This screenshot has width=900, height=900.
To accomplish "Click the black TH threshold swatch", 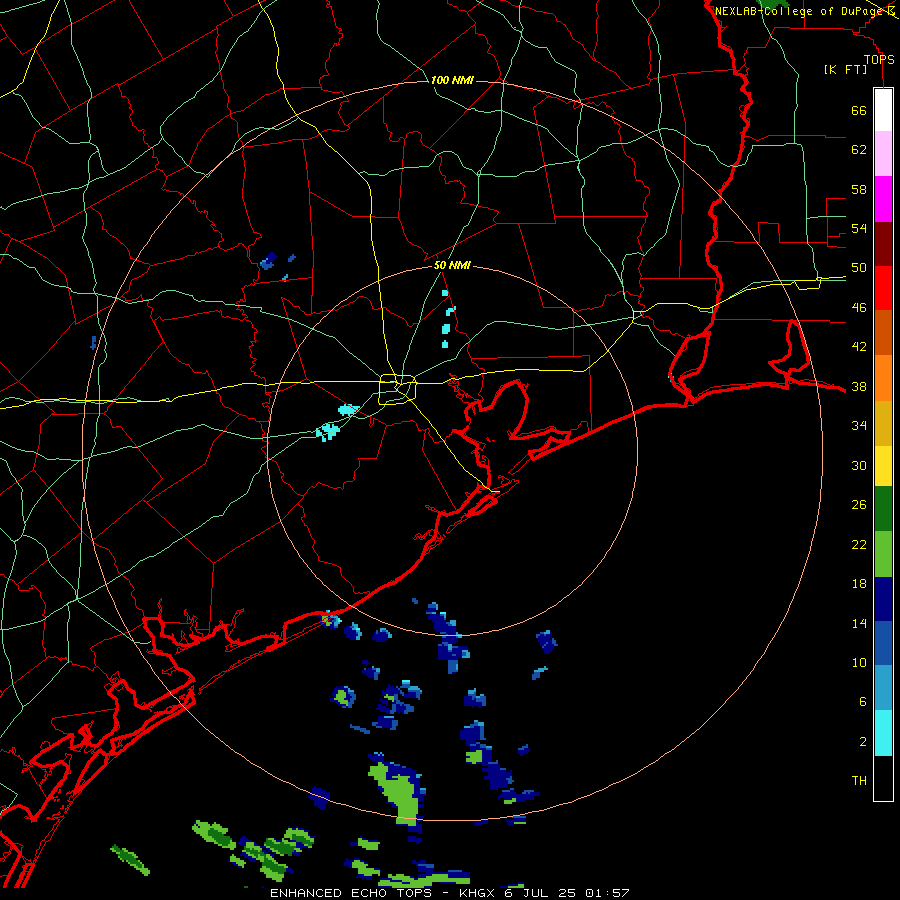I will click(883, 778).
